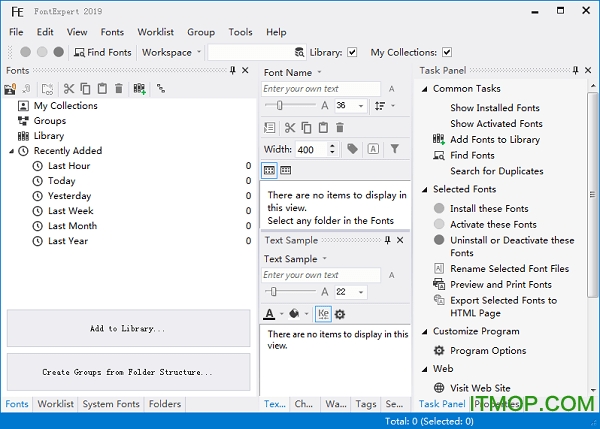Open the Tools menu
Screen dimensions: 600x429
click(x=240, y=32)
